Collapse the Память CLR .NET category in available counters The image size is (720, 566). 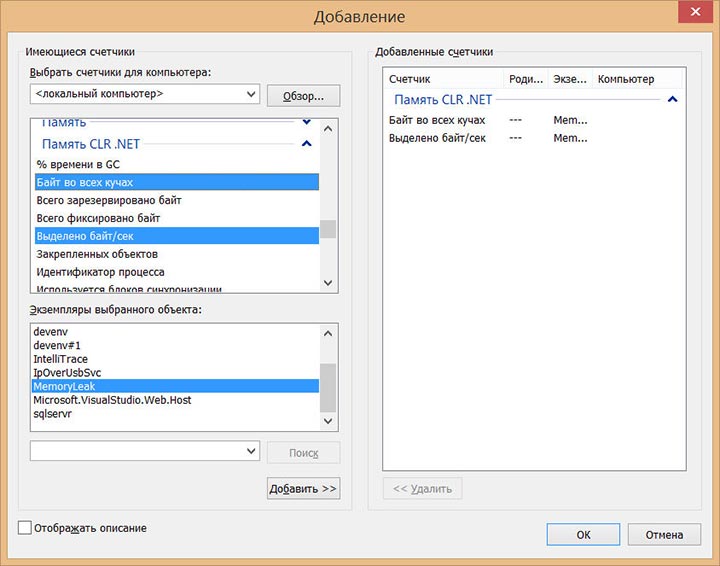(306, 144)
